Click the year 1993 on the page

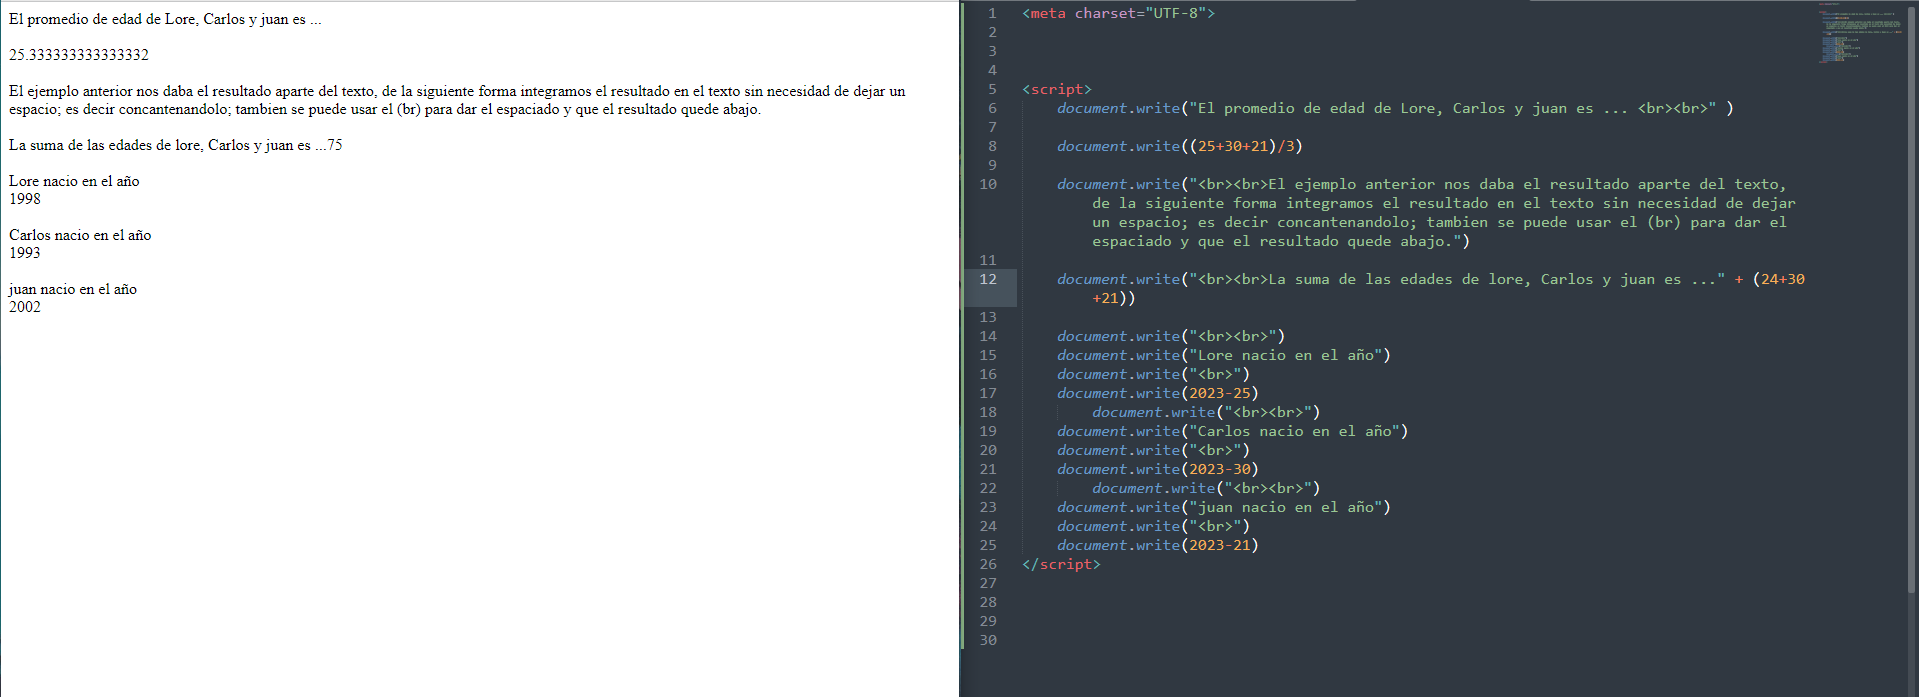(25, 253)
